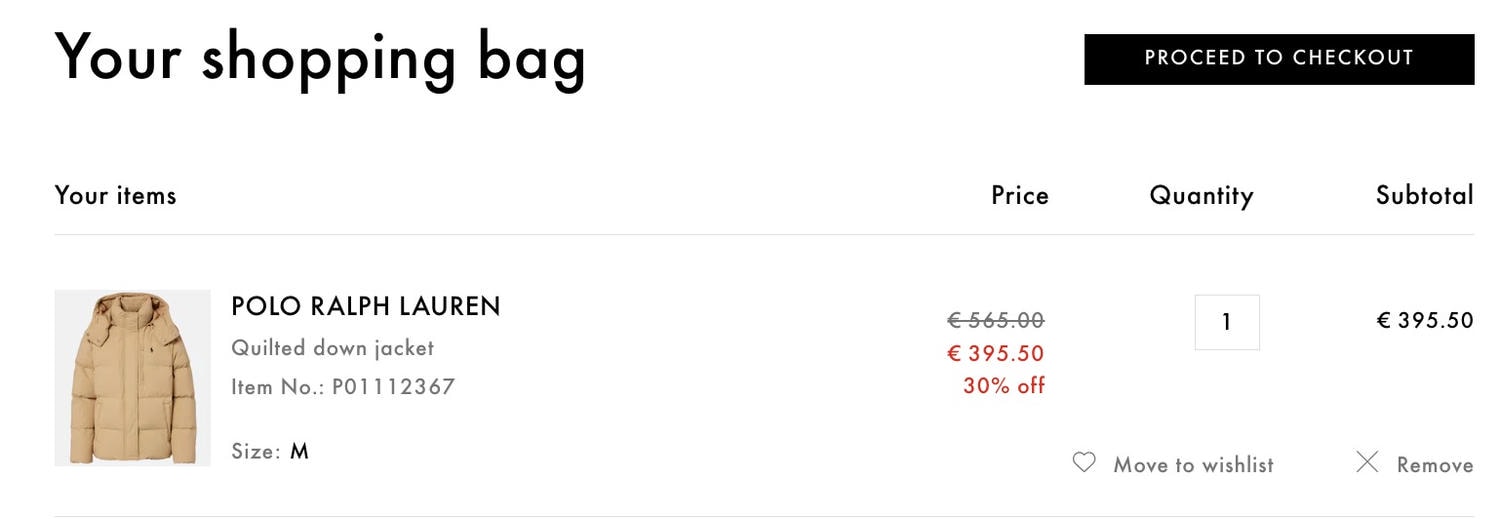Click the 30% off discount label

pyautogui.click(x=1004, y=386)
